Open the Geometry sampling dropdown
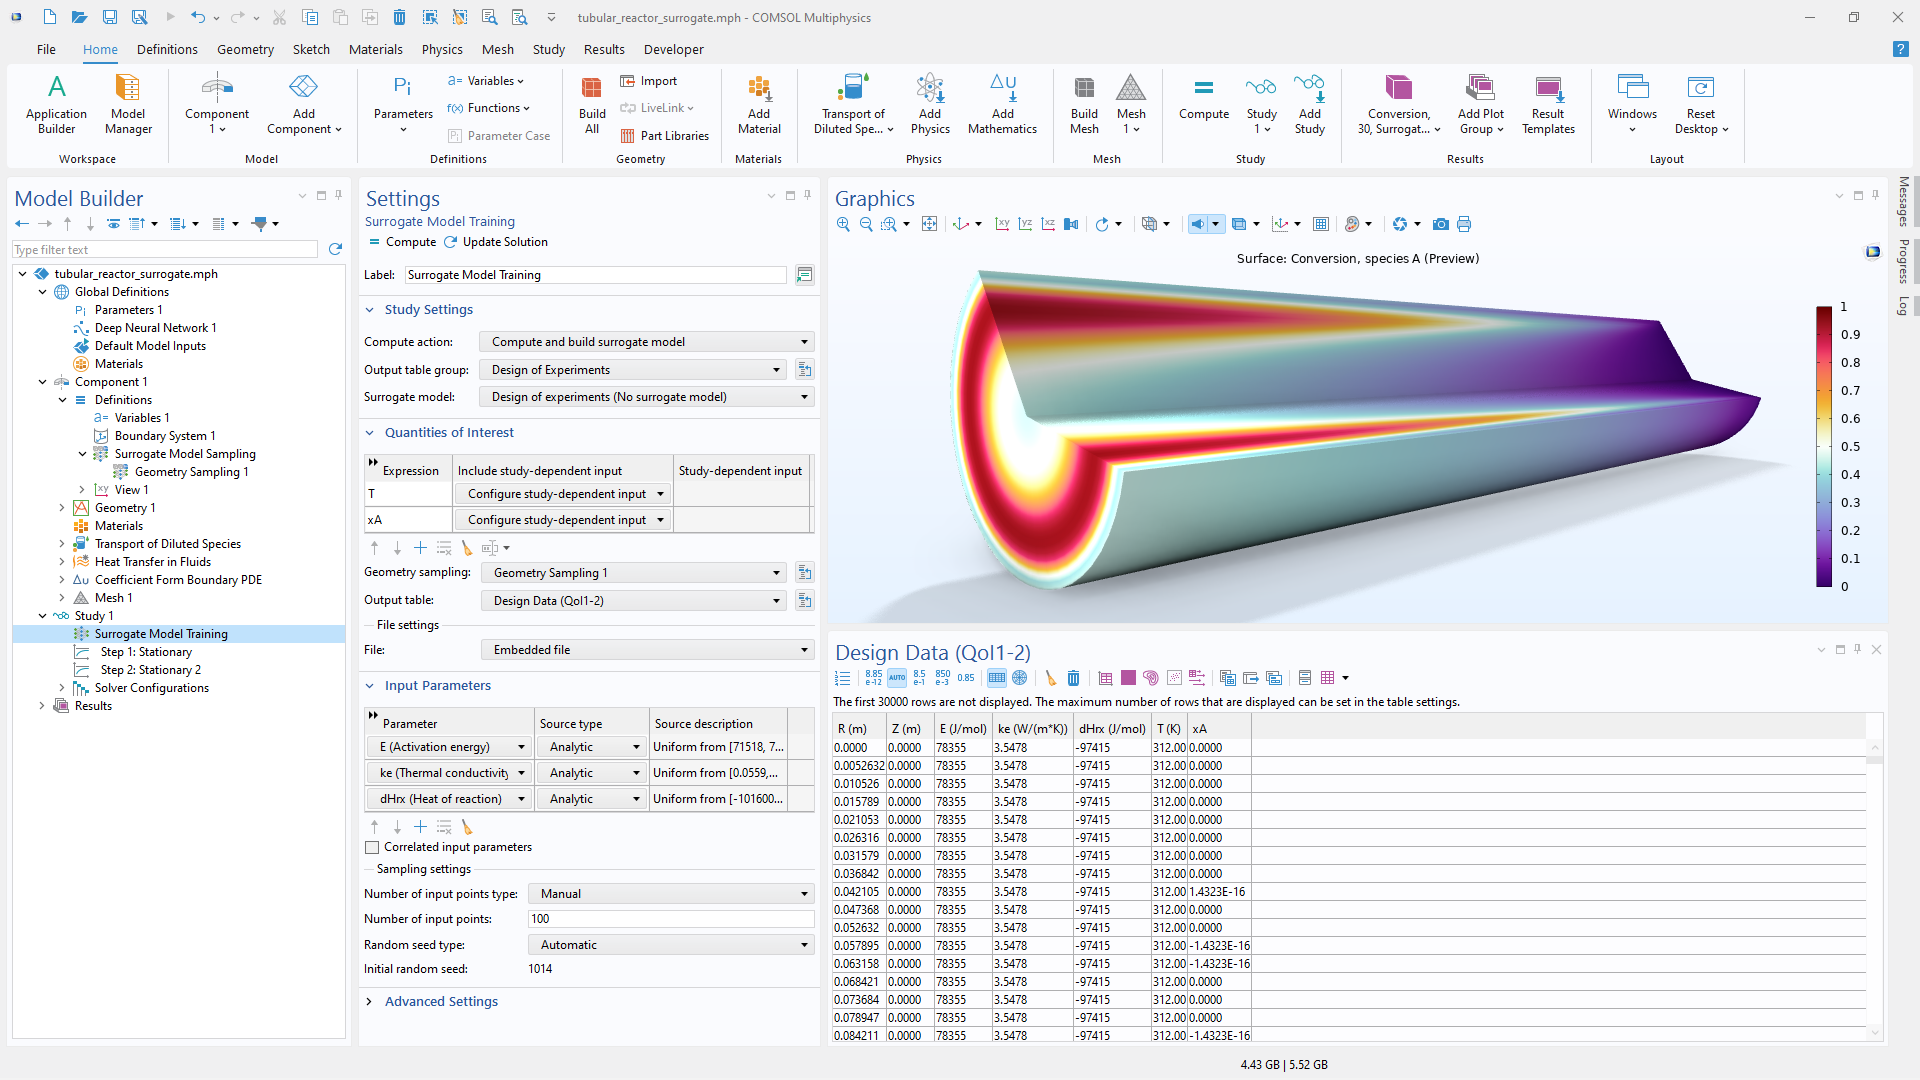The height and width of the screenshot is (1080, 1920). (633, 573)
